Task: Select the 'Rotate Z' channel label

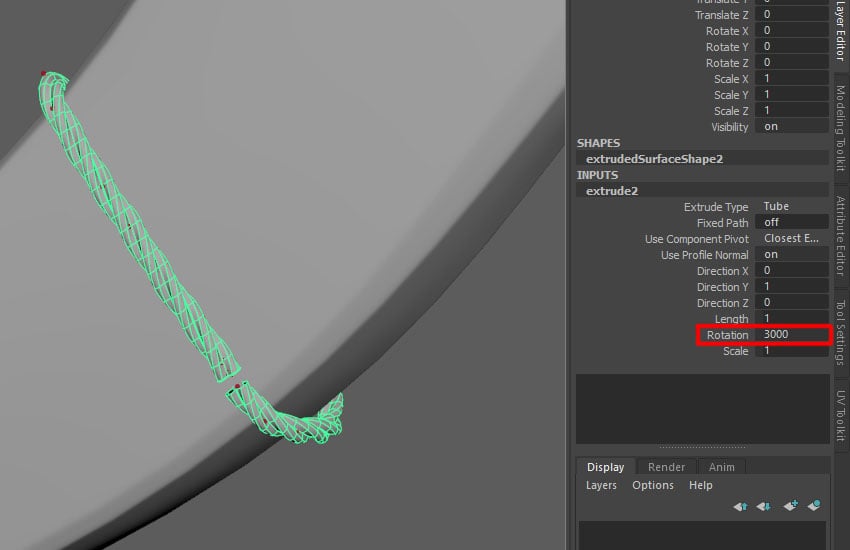Action: coord(726,63)
